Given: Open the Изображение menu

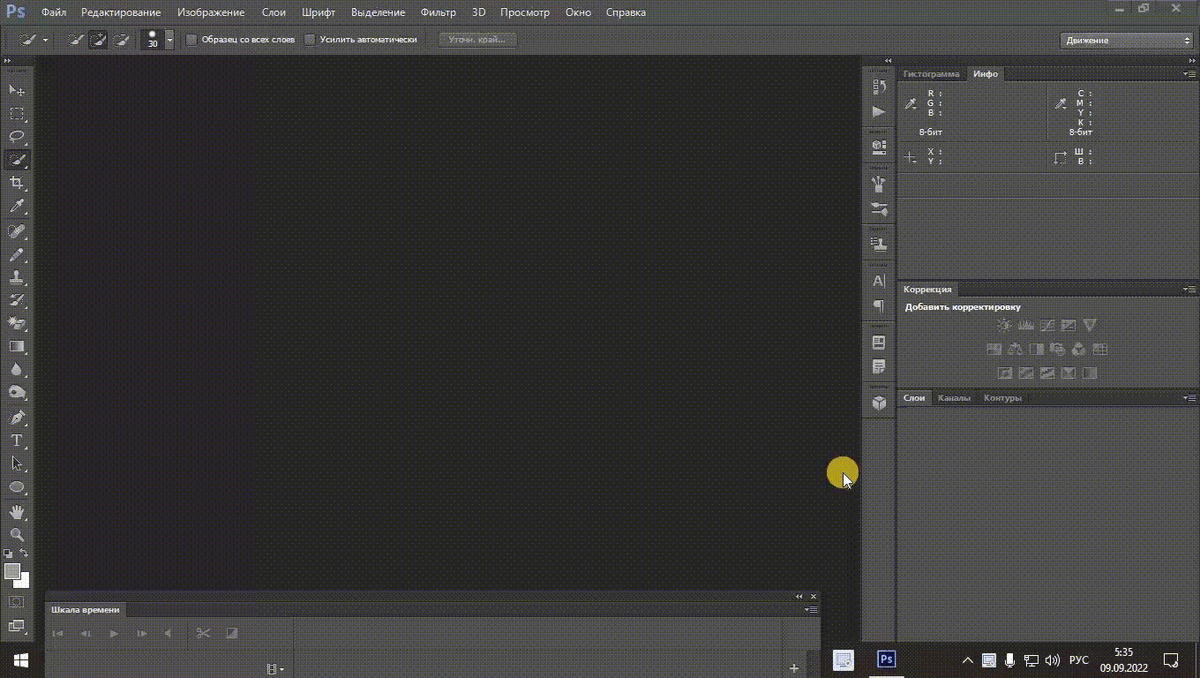Looking at the screenshot, I should [211, 13].
